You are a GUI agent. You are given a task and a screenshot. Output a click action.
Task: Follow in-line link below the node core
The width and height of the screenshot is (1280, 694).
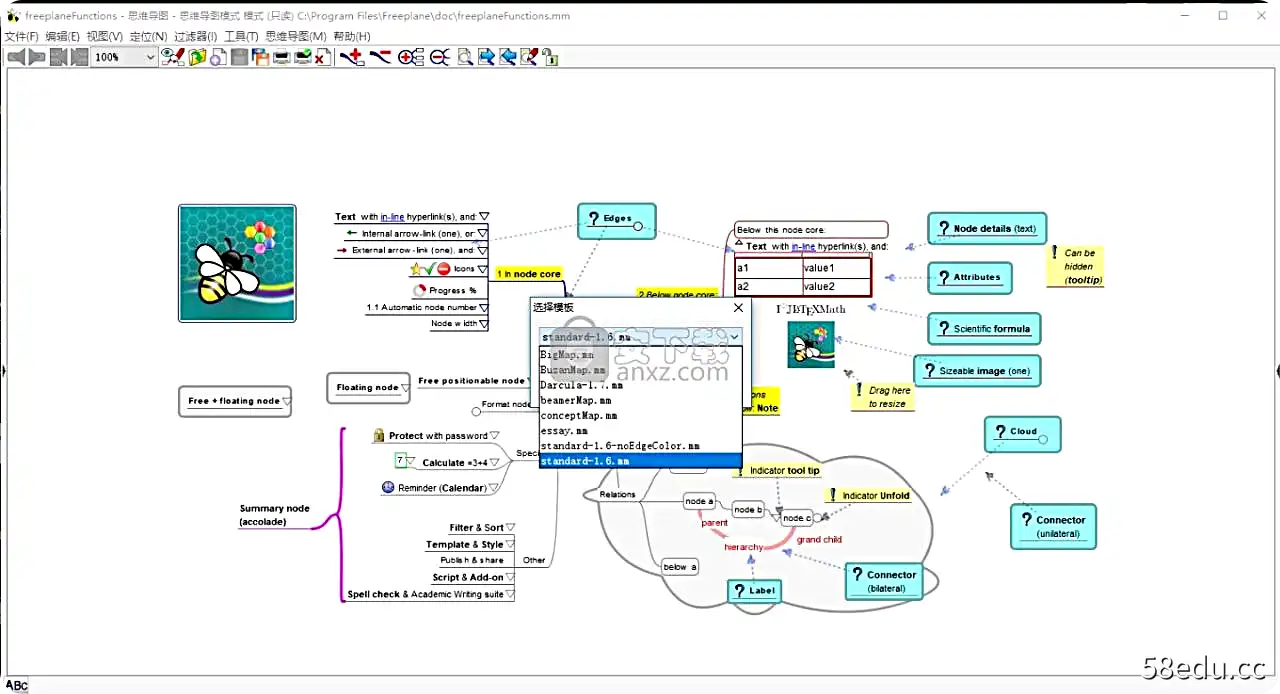pos(803,246)
